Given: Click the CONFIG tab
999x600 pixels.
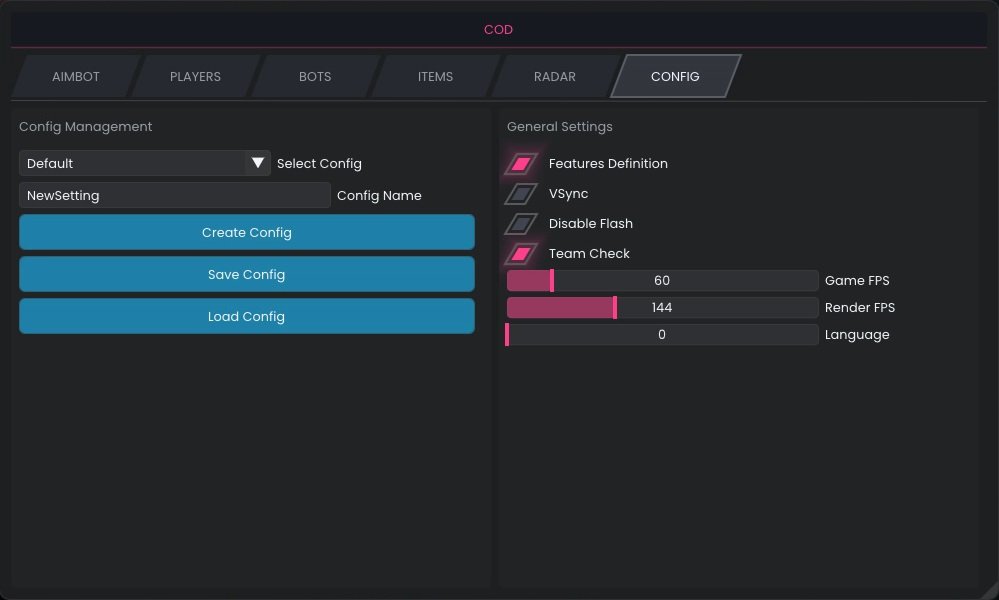Looking at the screenshot, I should (675, 77).
